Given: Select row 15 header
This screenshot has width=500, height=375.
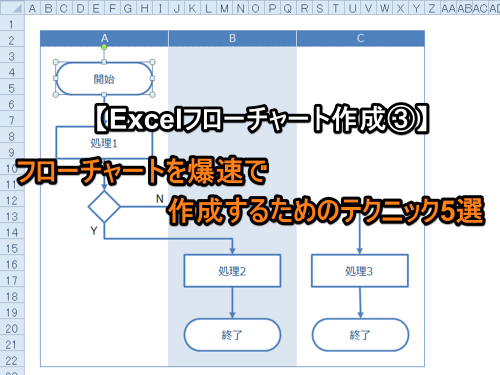Looking at the screenshot, I should point(12,248).
